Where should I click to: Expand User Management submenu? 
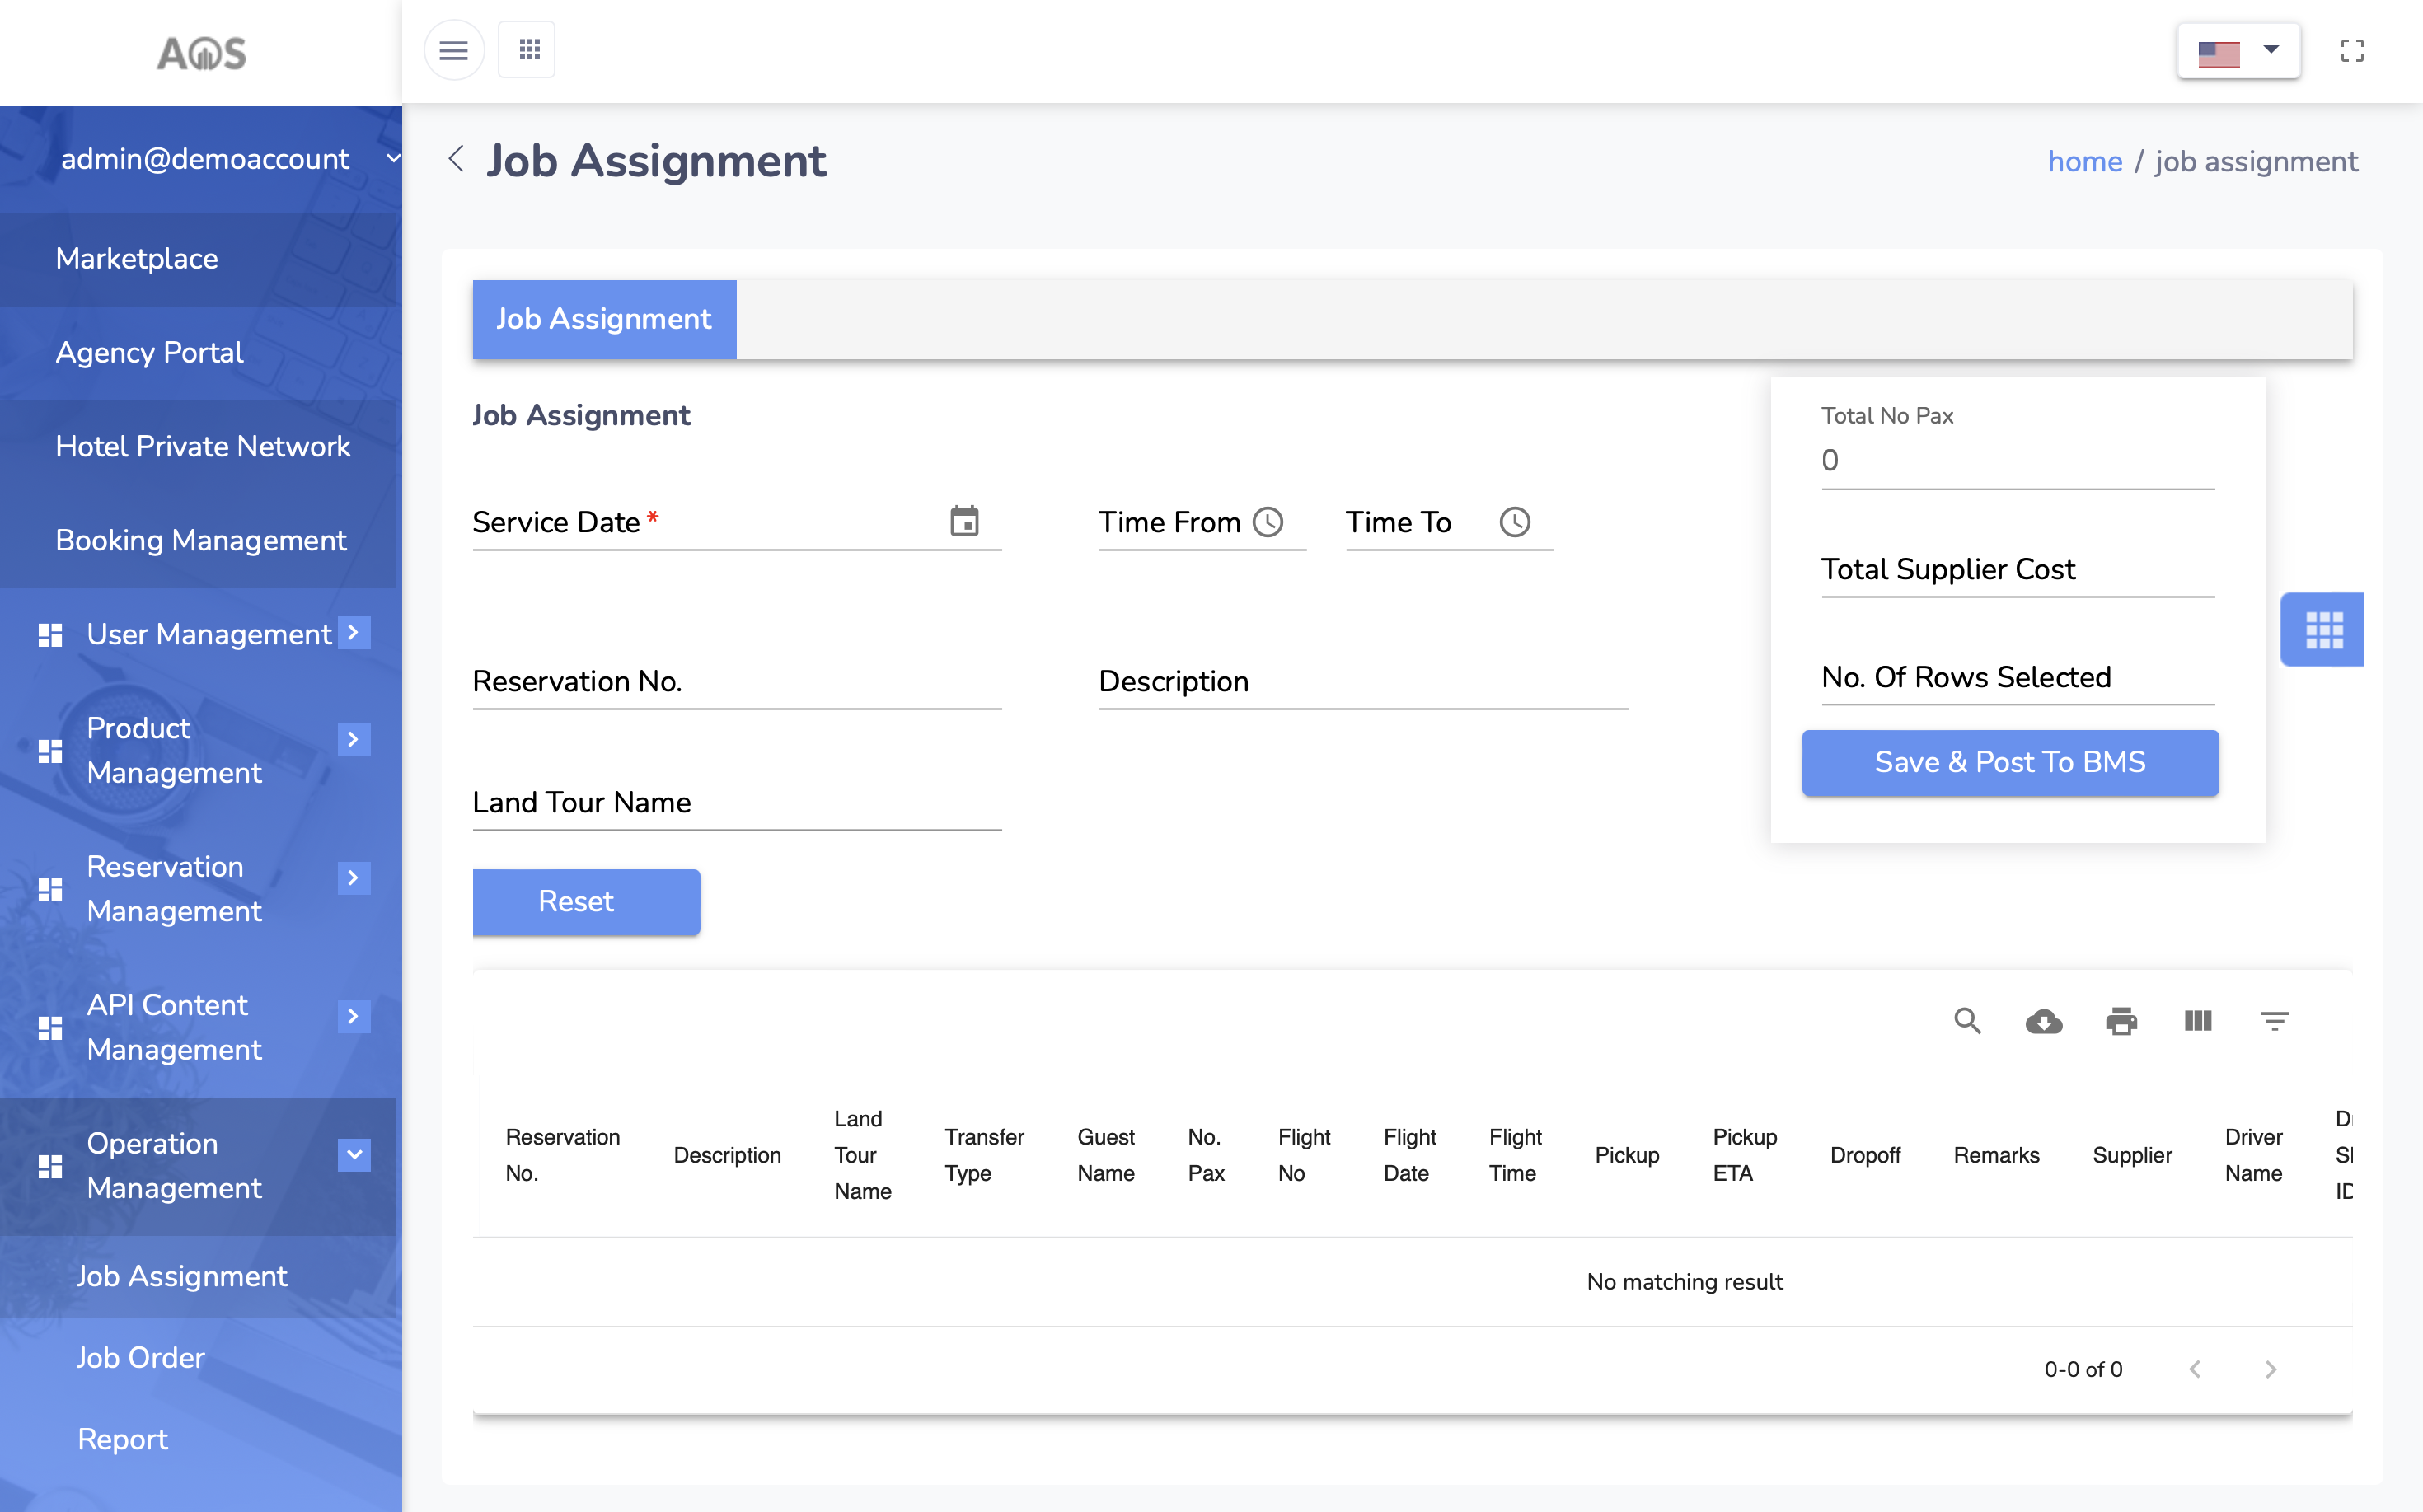tap(353, 633)
